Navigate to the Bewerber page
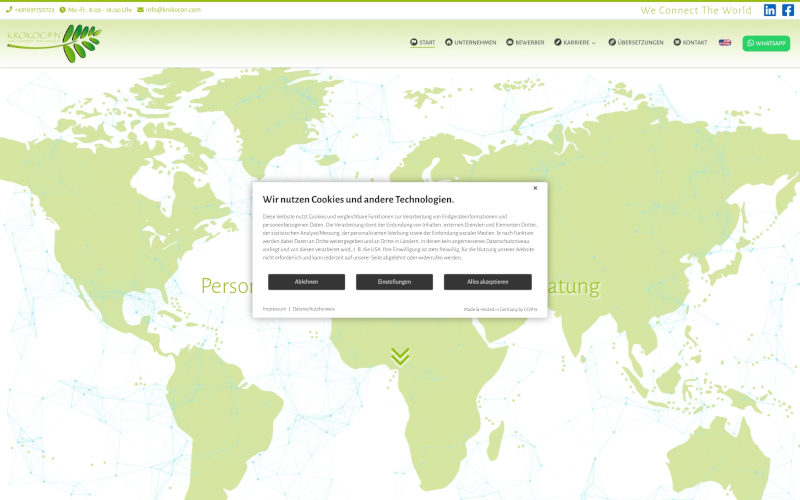Viewport: 800px width, 500px height. click(x=525, y=43)
